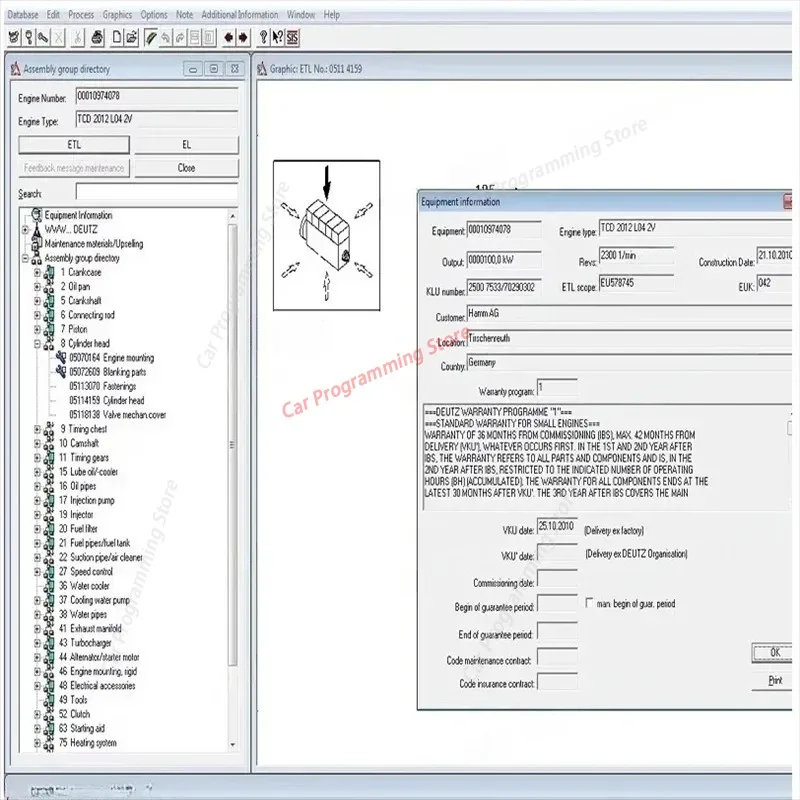Click the first toolbar icon beside the key icon
The width and height of the screenshot is (800, 800).
point(14,37)
